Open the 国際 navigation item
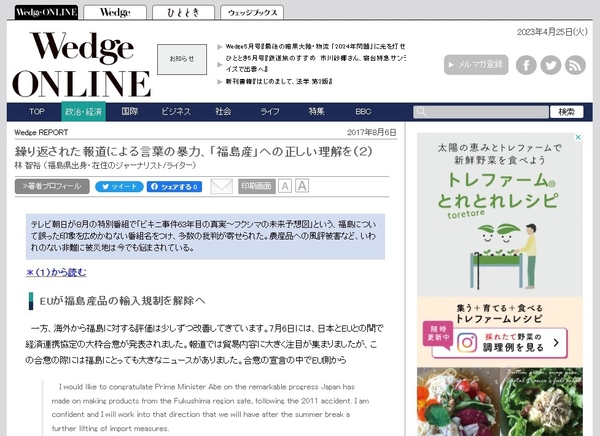Screen dimensions: 600x436 [130, 111]
